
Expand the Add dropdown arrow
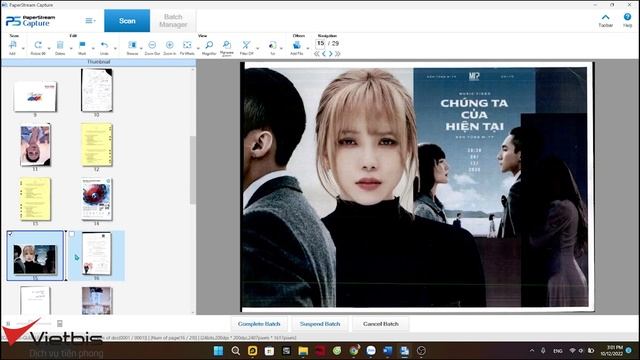(23, 49)
